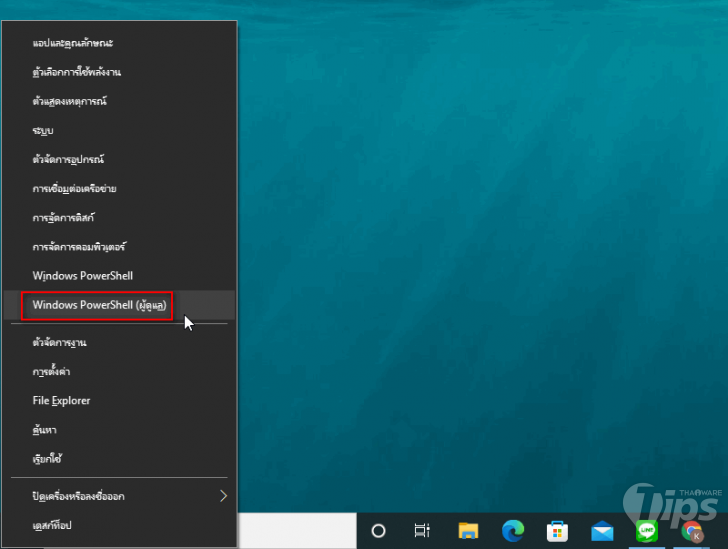
Task: Open ตัวเลือกการใช้พลังงาน power options
Action: [x=119, y=72]
